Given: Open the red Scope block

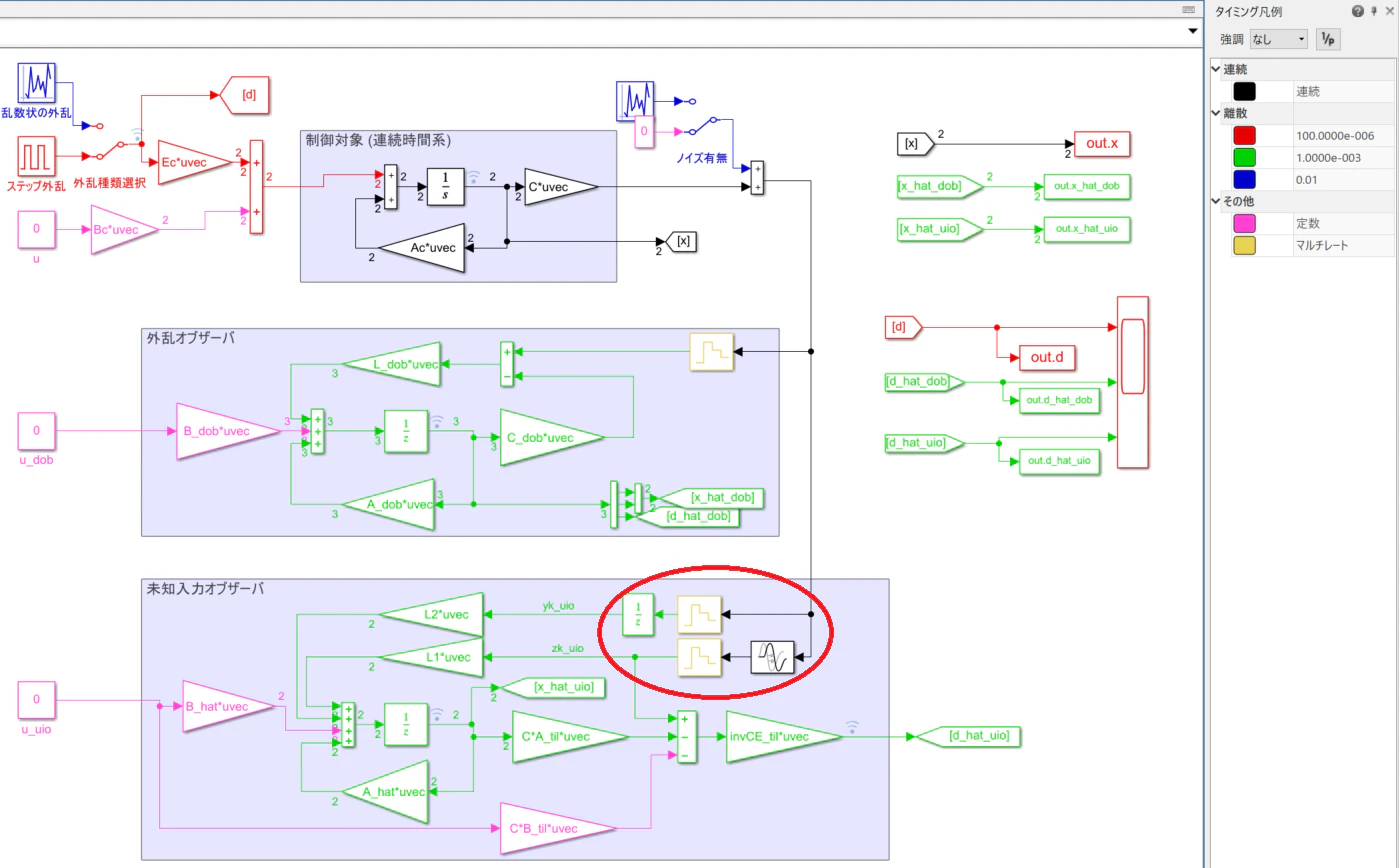Looking at the screenshot, I should point(1132,382).
